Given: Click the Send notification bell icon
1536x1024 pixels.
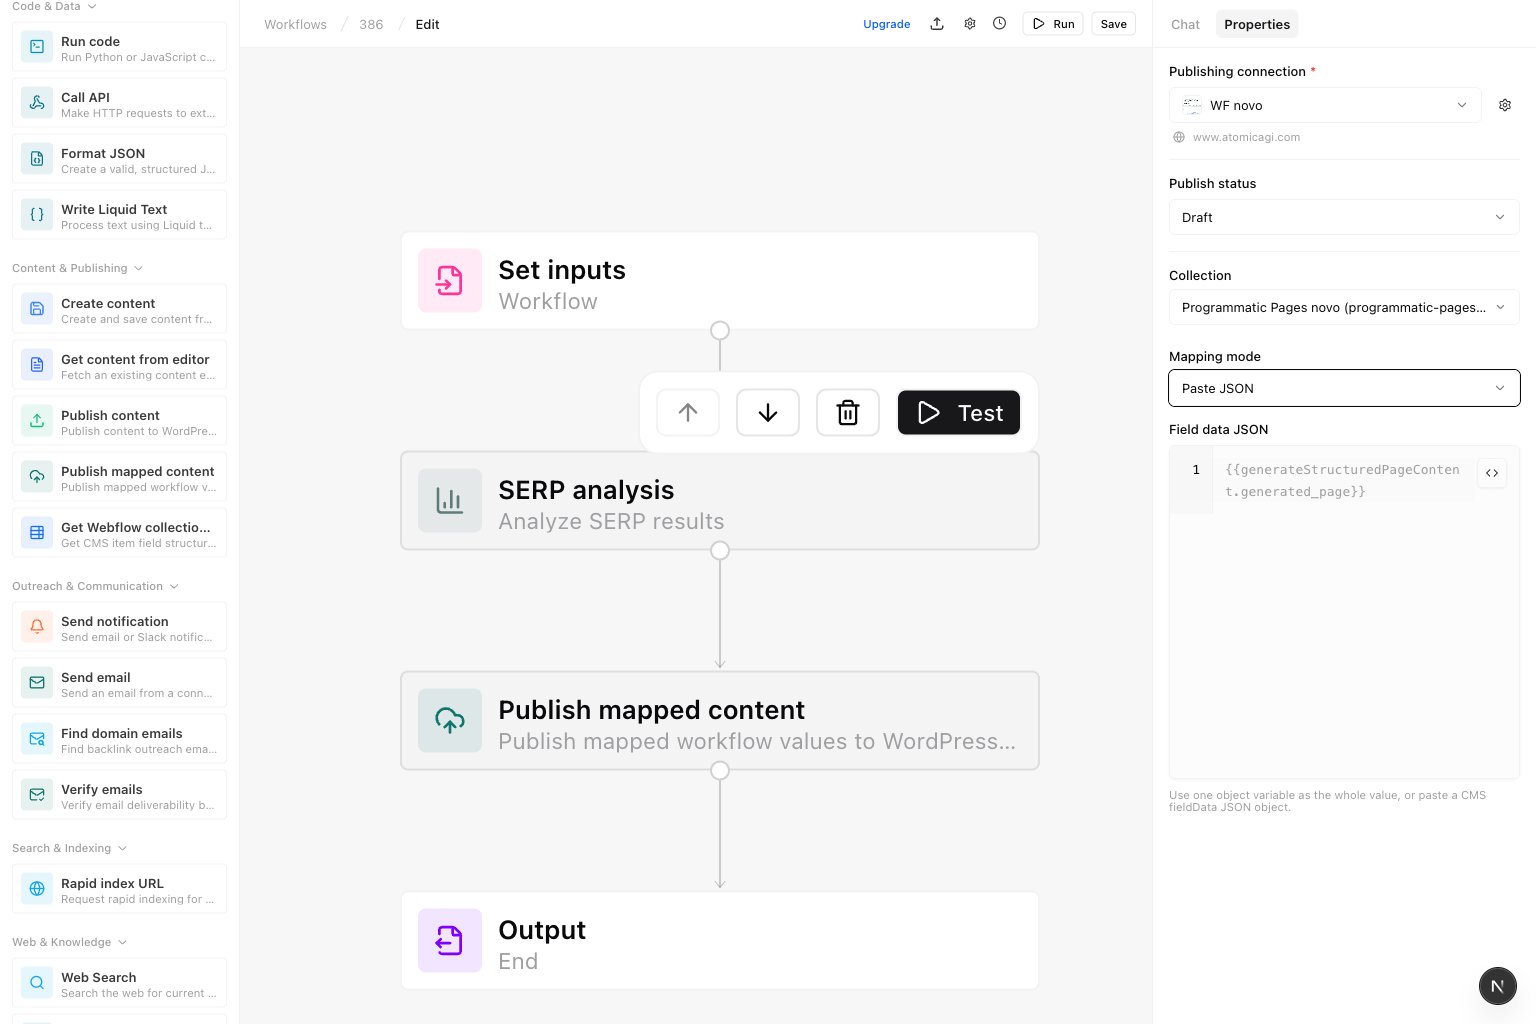Looking at the screenshot, I should (37, 627).
